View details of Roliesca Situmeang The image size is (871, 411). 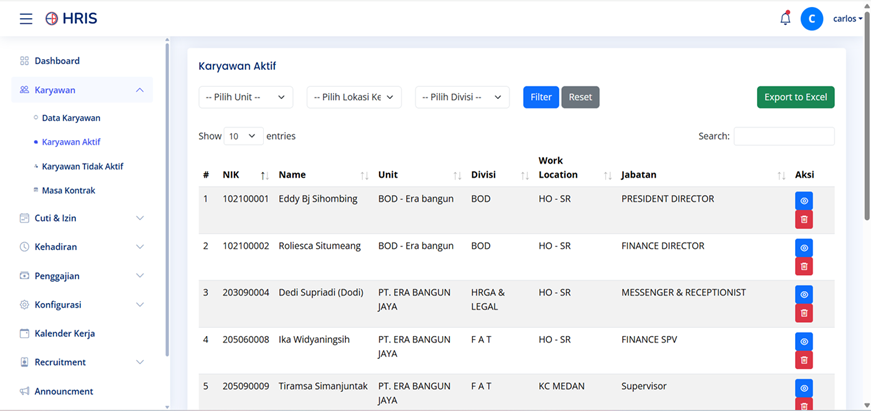pyautogui.click(x=804, y=248)
